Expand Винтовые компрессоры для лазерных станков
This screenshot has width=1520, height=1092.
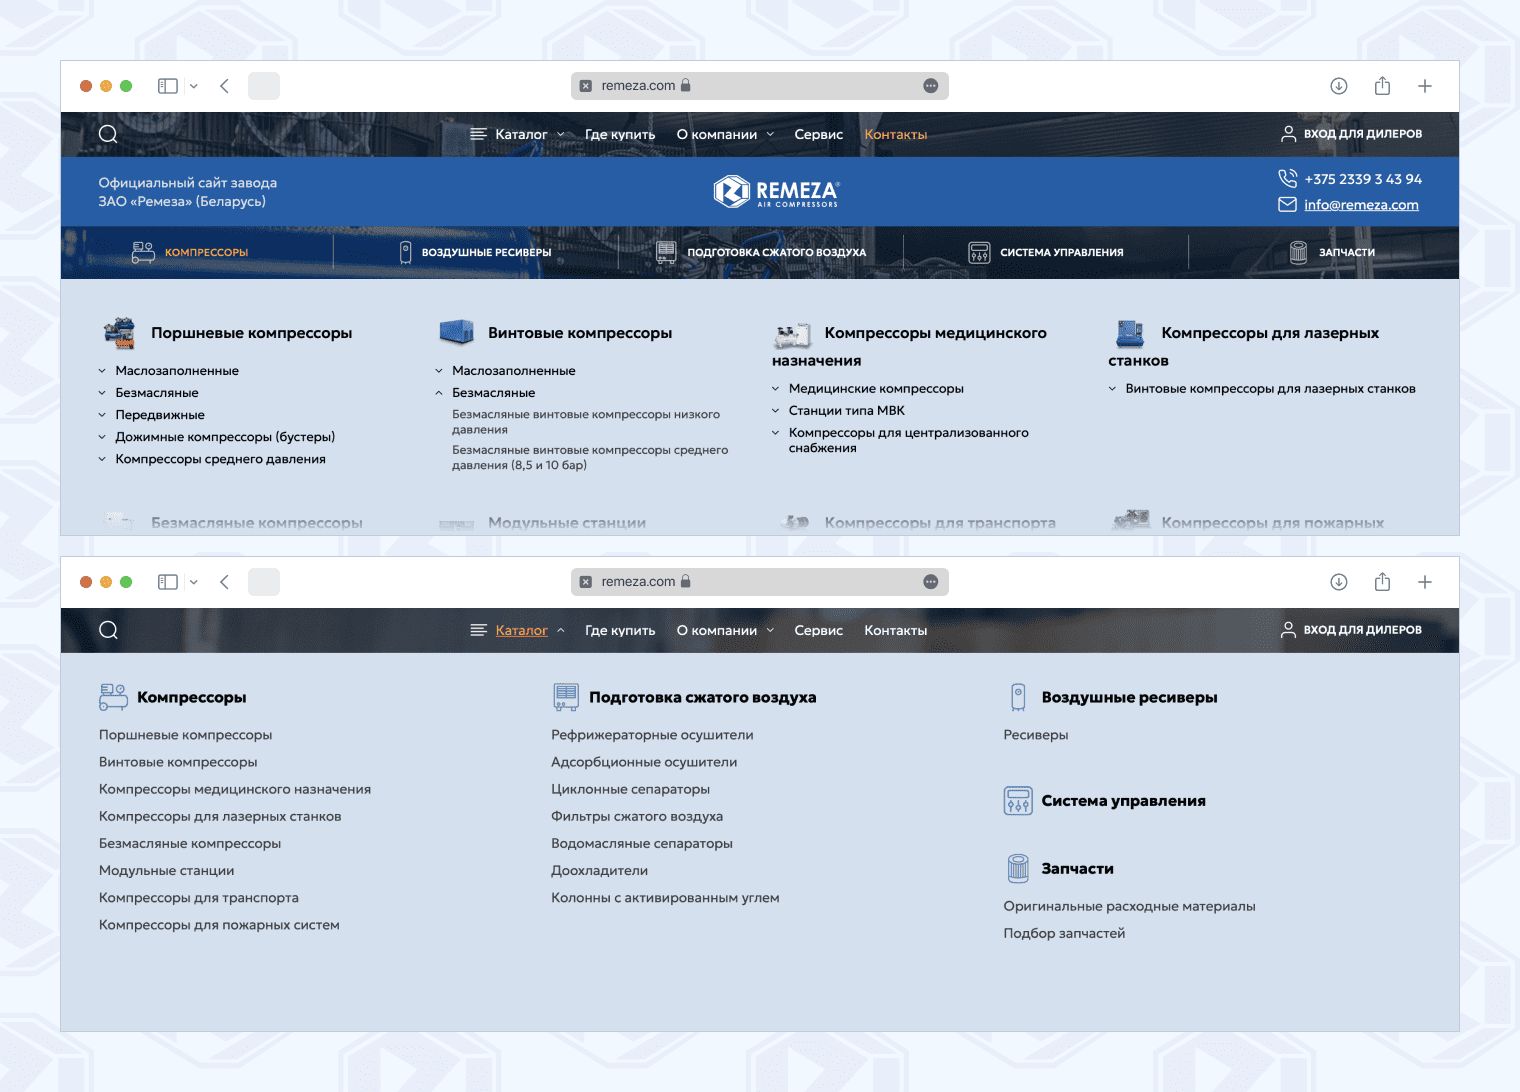[1112, 389]
